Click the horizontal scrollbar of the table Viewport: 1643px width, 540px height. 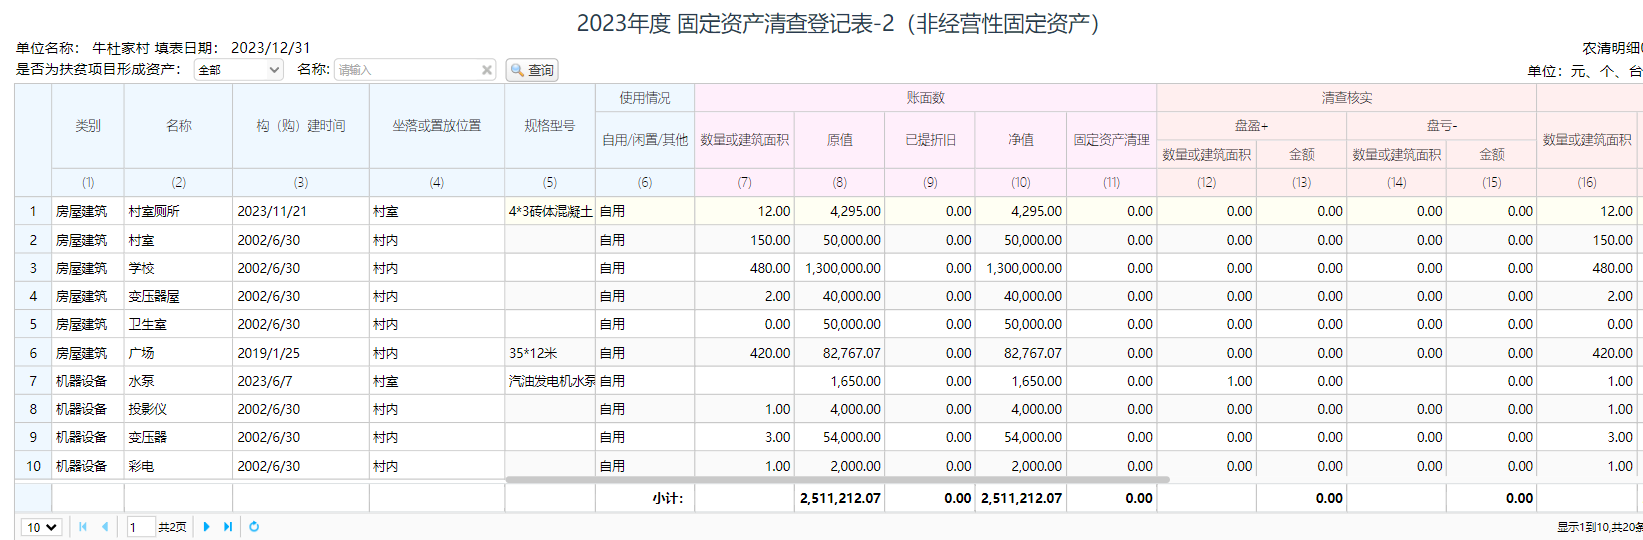[x=837, y=480]
